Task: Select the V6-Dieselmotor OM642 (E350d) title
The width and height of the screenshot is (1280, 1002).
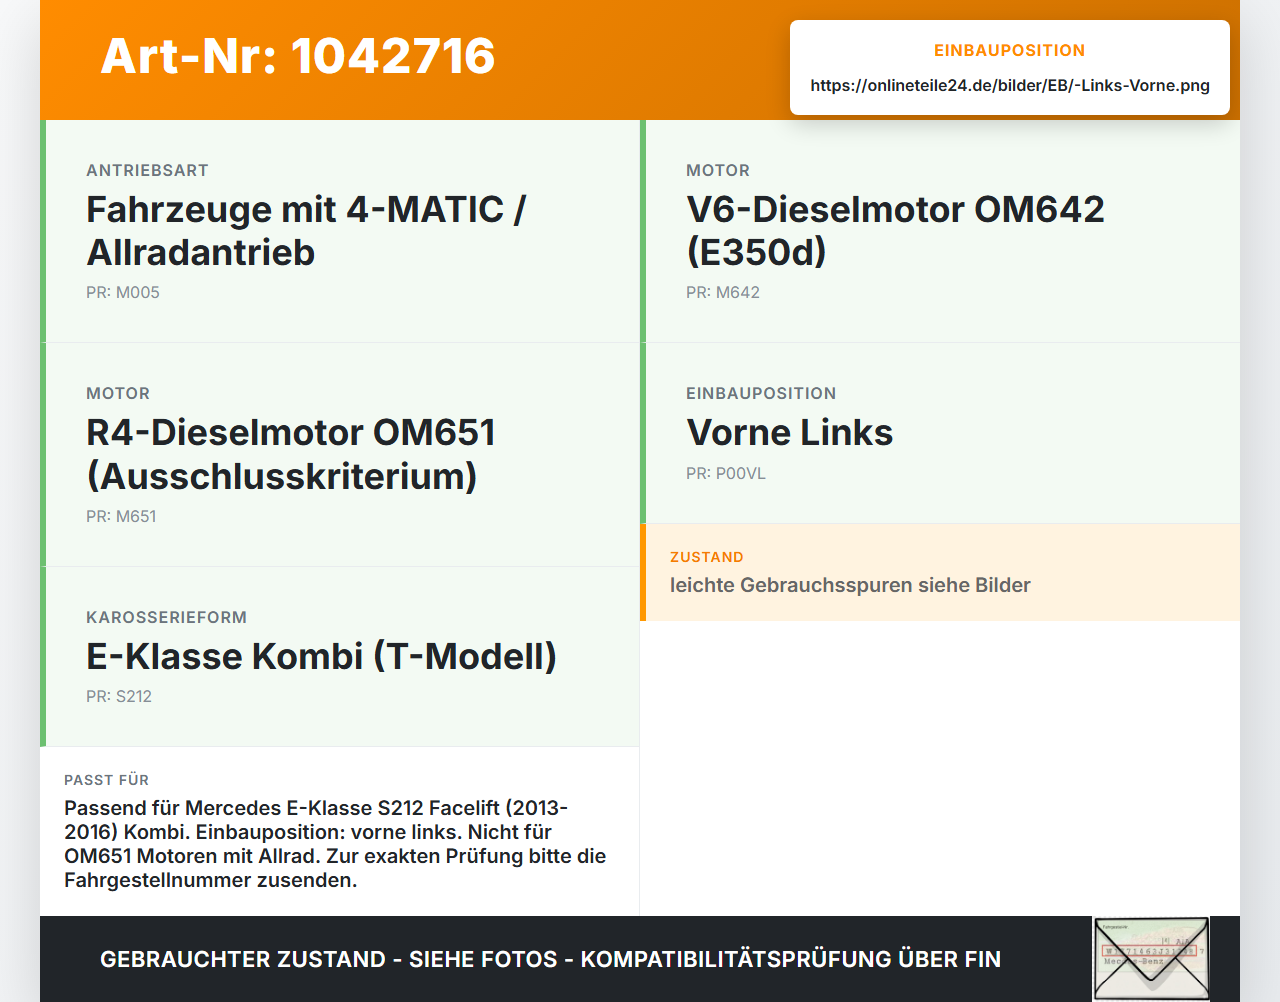Action: click(895, 230)
